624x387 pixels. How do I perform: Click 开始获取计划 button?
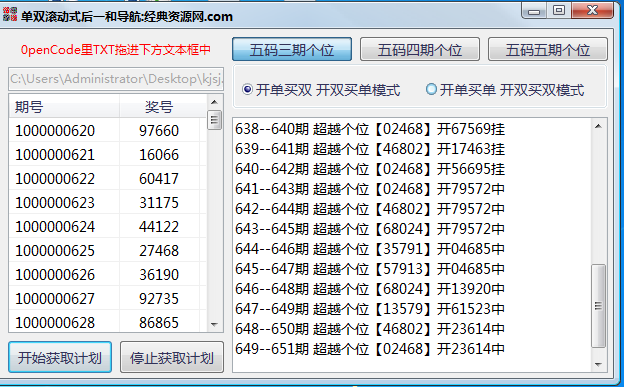[60, 357]
